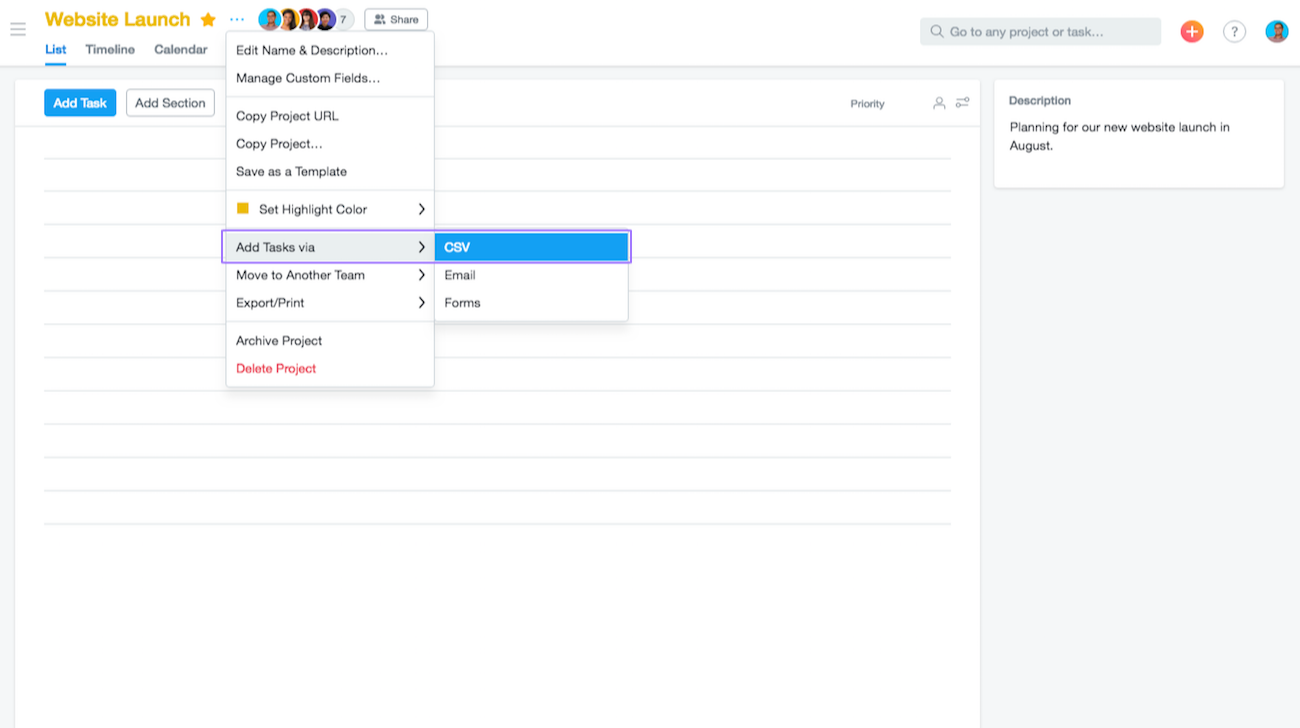This screenshot has height=728, width=1300.
Task: Click the Share button
Action: [396, 19]
